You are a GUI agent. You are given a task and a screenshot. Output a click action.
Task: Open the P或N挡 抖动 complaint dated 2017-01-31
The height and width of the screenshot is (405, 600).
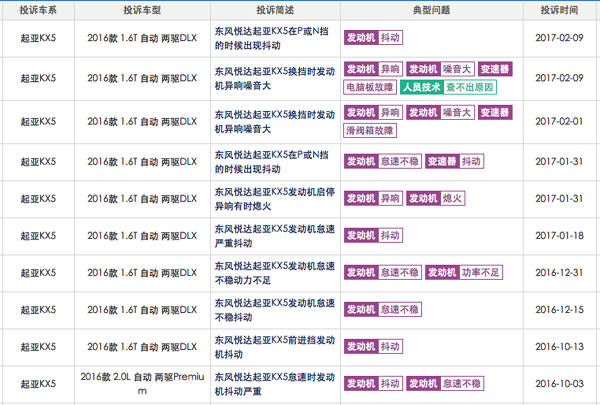272,162
